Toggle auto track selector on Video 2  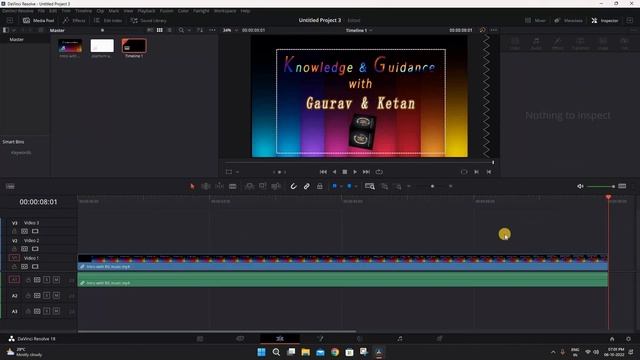pyautogui.click(x=24, y=249)
